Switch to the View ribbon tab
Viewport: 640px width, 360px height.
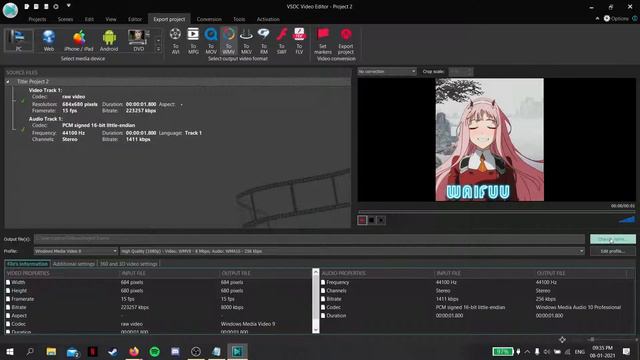tap(111, 19)
